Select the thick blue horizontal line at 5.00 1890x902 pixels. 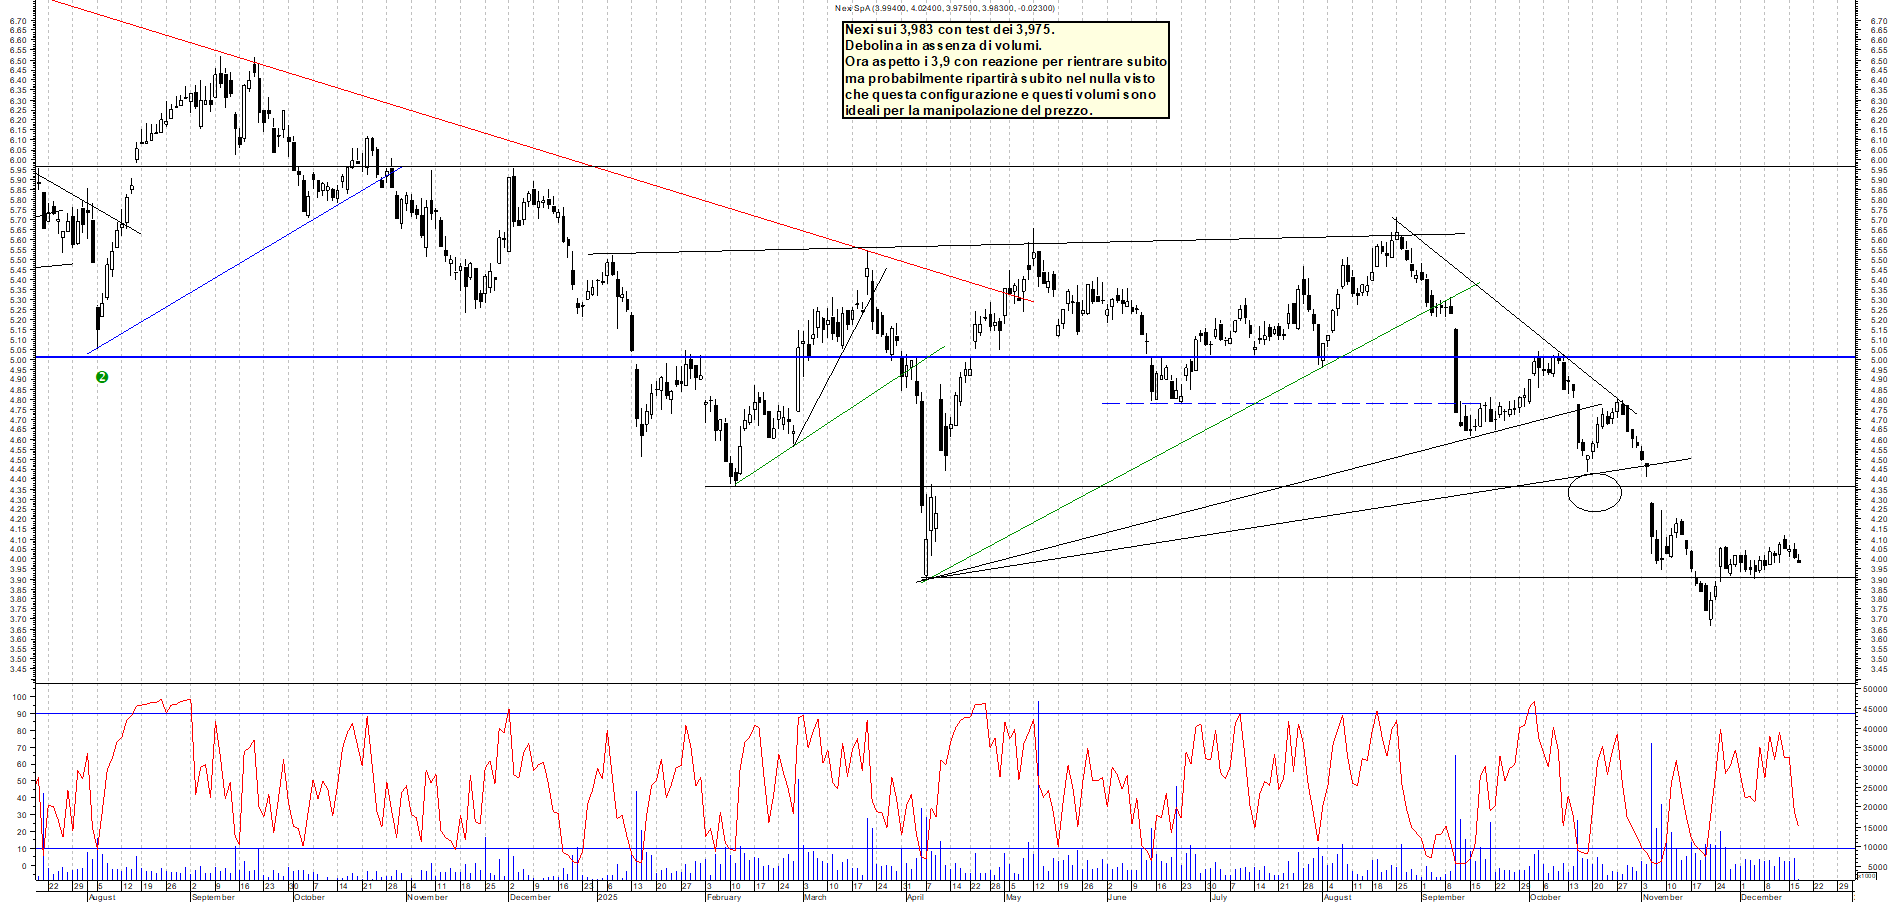coord(400,357)
